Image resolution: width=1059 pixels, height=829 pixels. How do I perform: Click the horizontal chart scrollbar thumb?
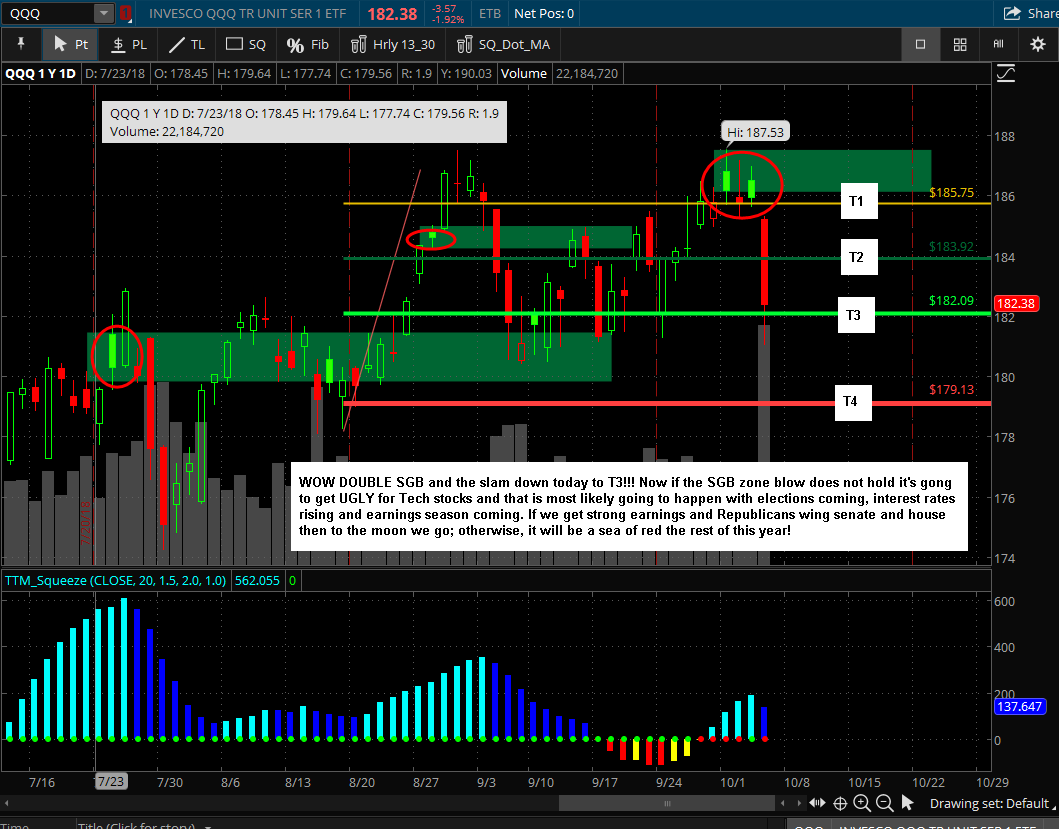[x=667, y=803]
